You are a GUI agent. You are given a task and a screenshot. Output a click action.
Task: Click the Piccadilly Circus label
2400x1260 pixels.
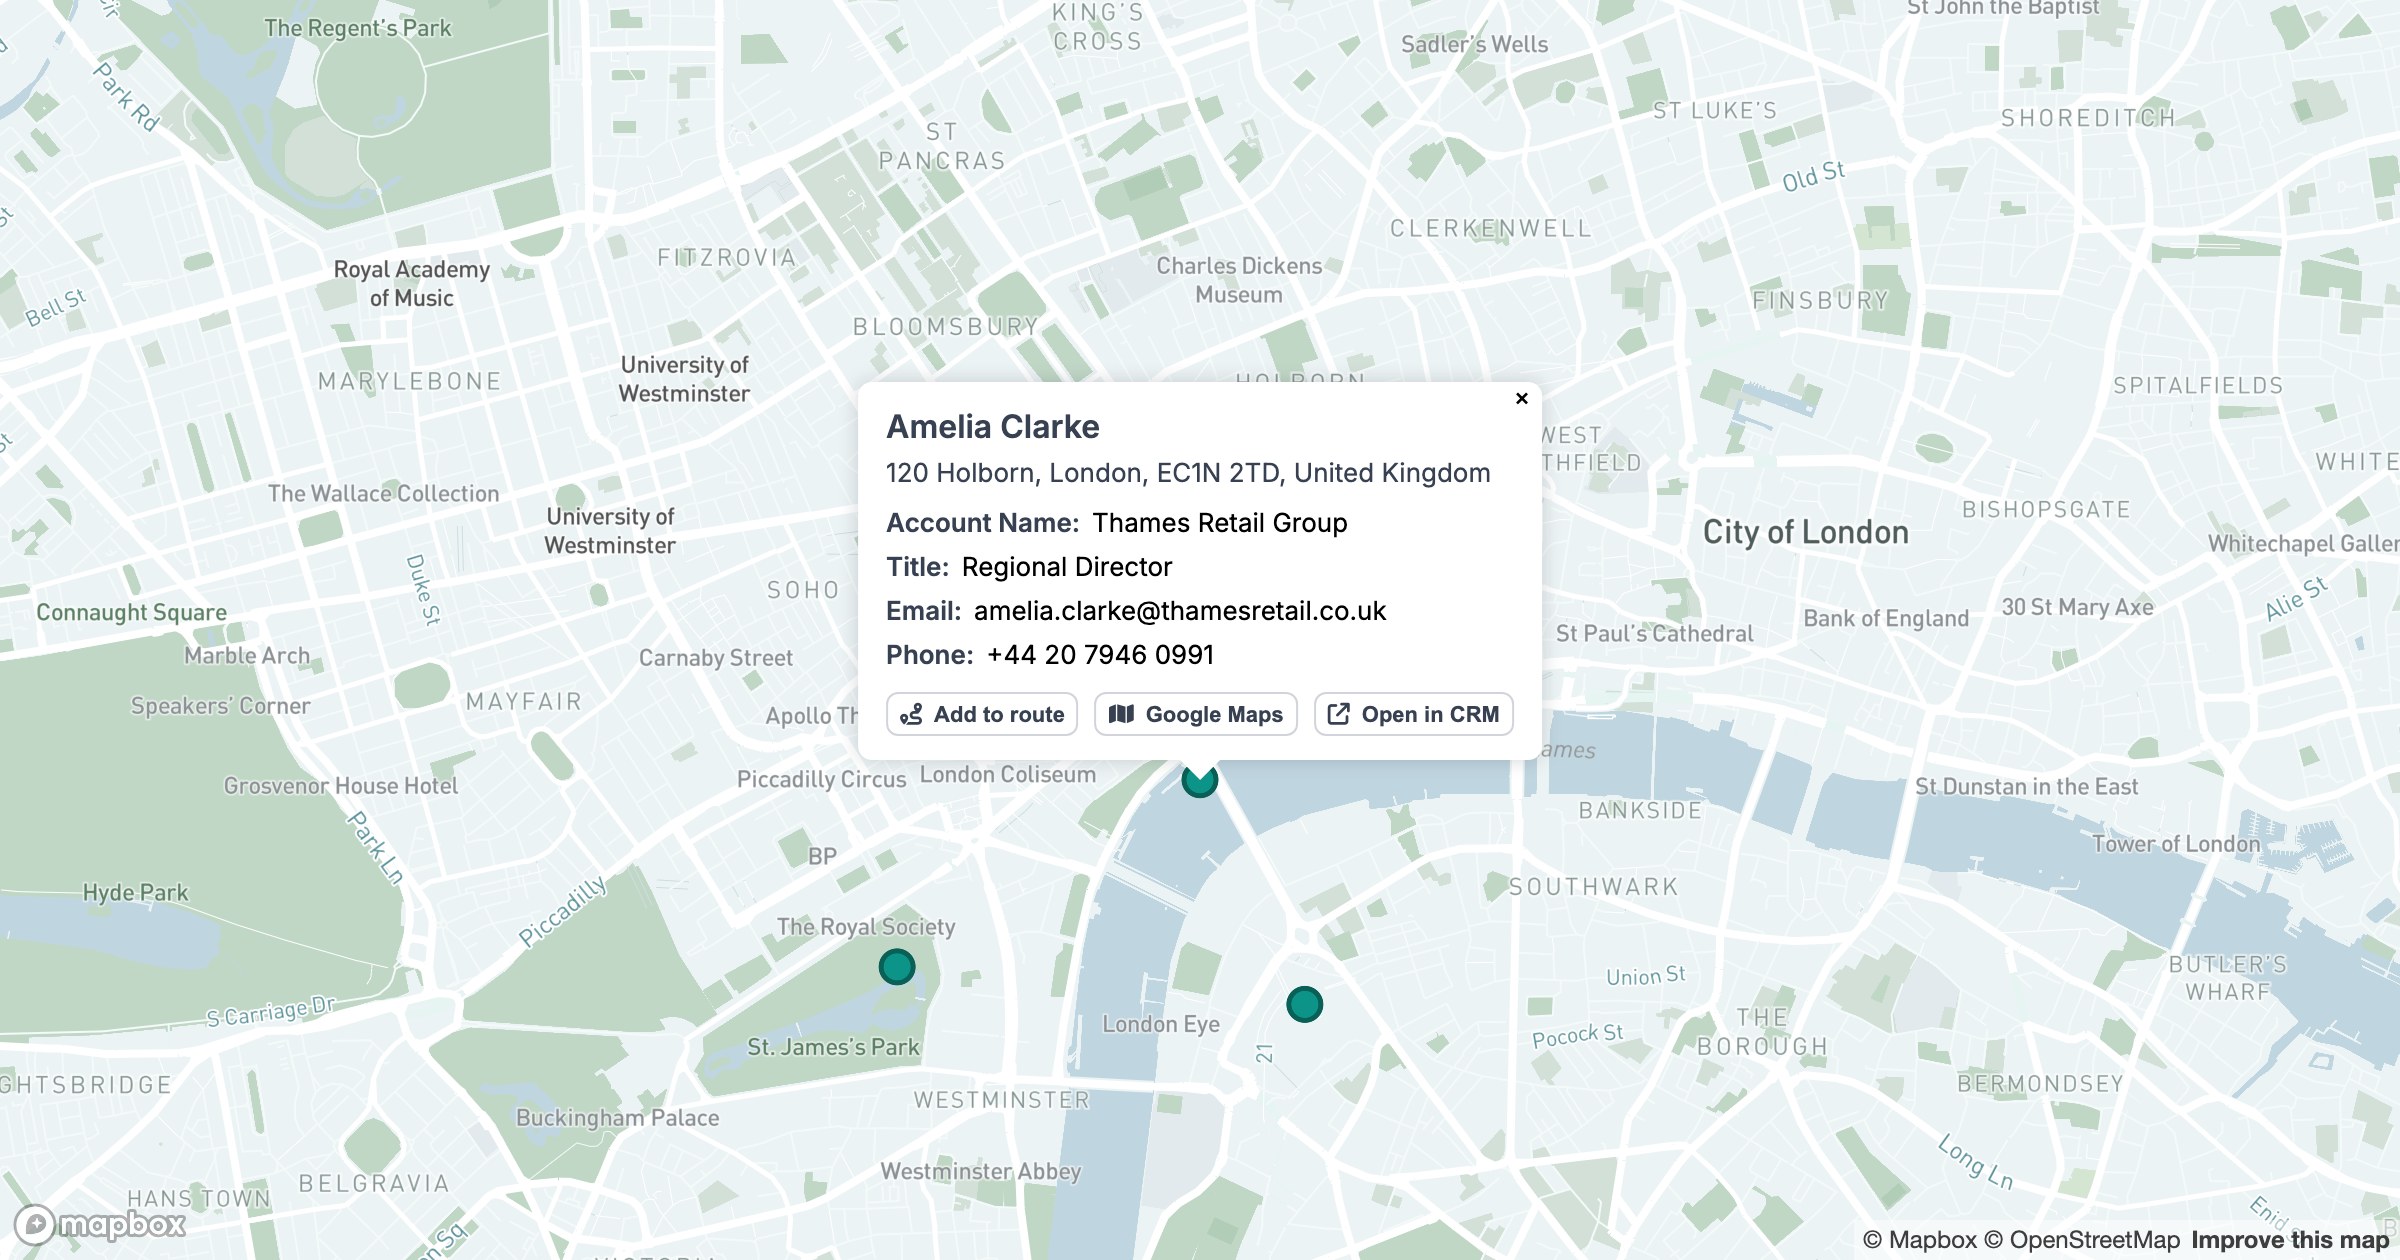coord(821,780)
